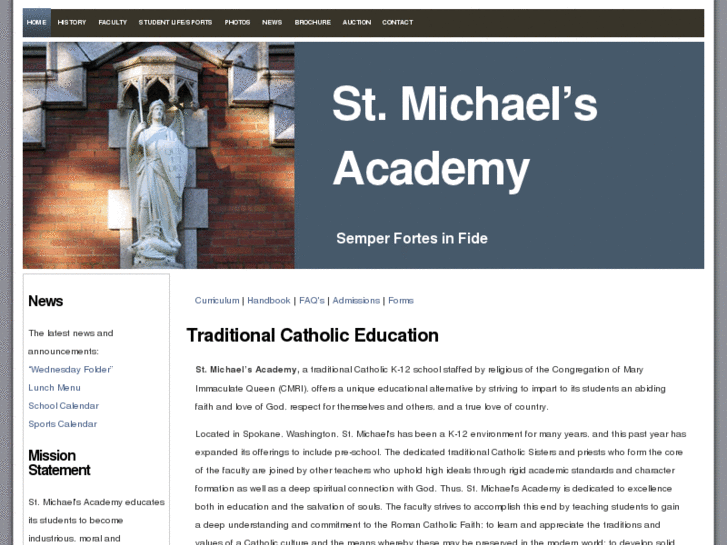Open the Curriculum link
The width and height of the screenshot is (727, 545).
217,301
